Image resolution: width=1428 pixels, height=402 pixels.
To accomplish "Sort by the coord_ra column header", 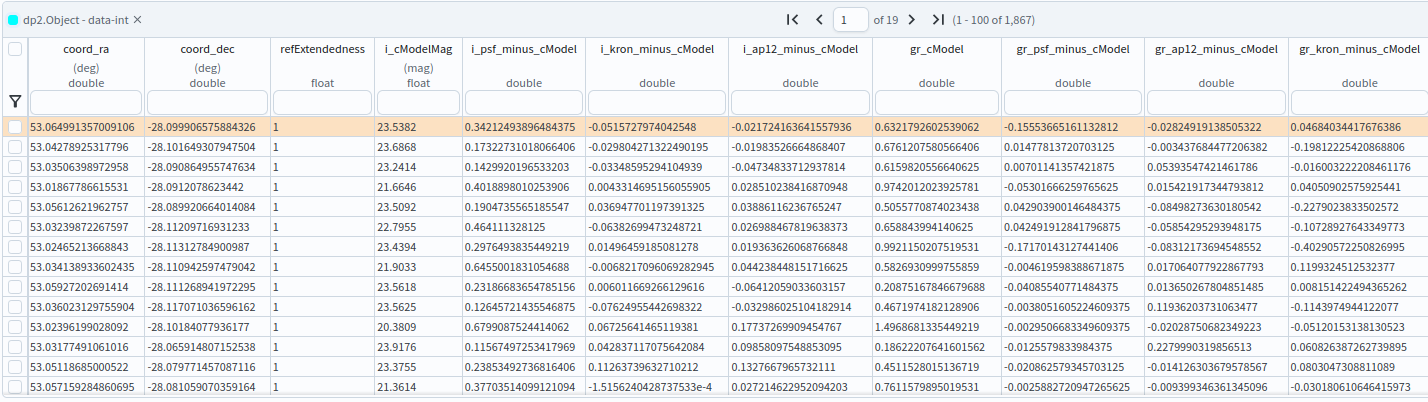I will pos(86,49).
